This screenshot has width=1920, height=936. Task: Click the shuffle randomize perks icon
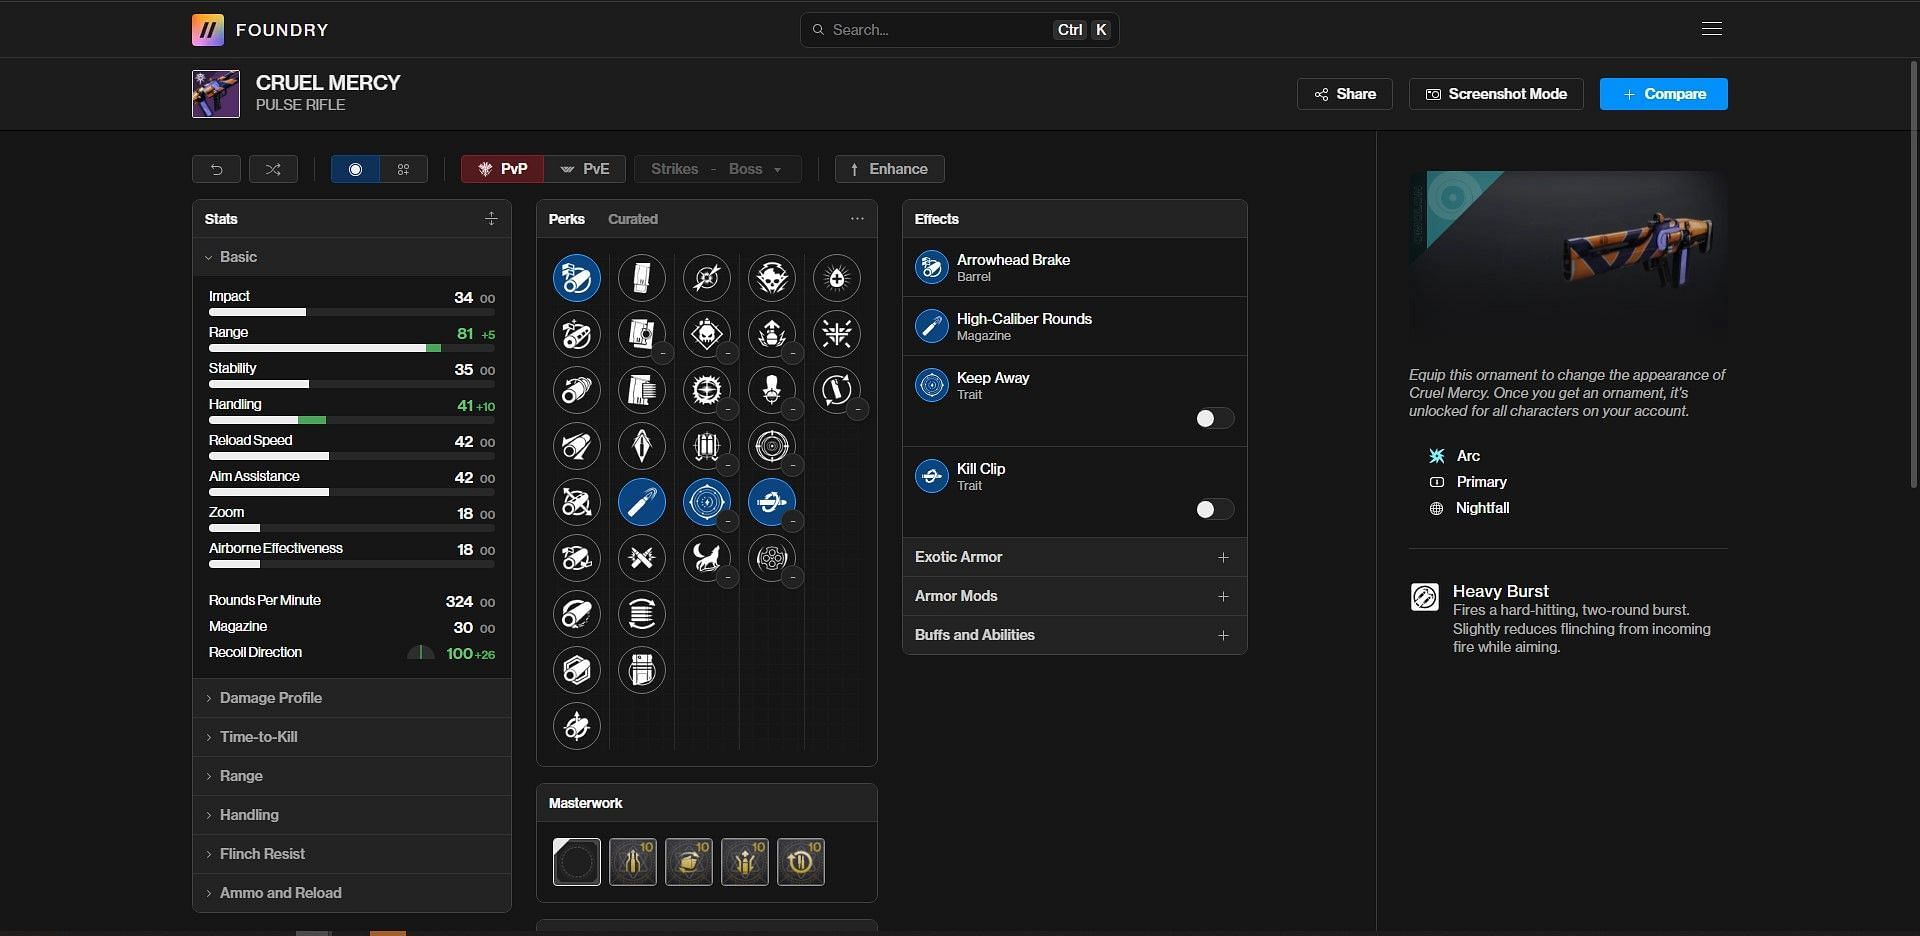coord(273,169)
